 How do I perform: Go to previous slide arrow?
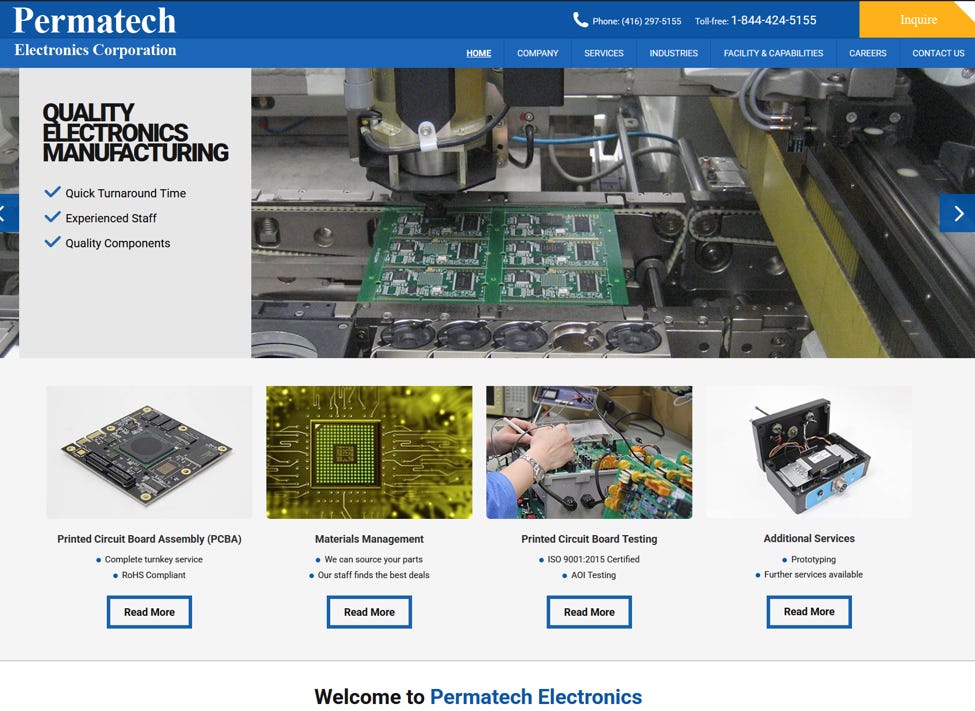(x=7, y=213)
